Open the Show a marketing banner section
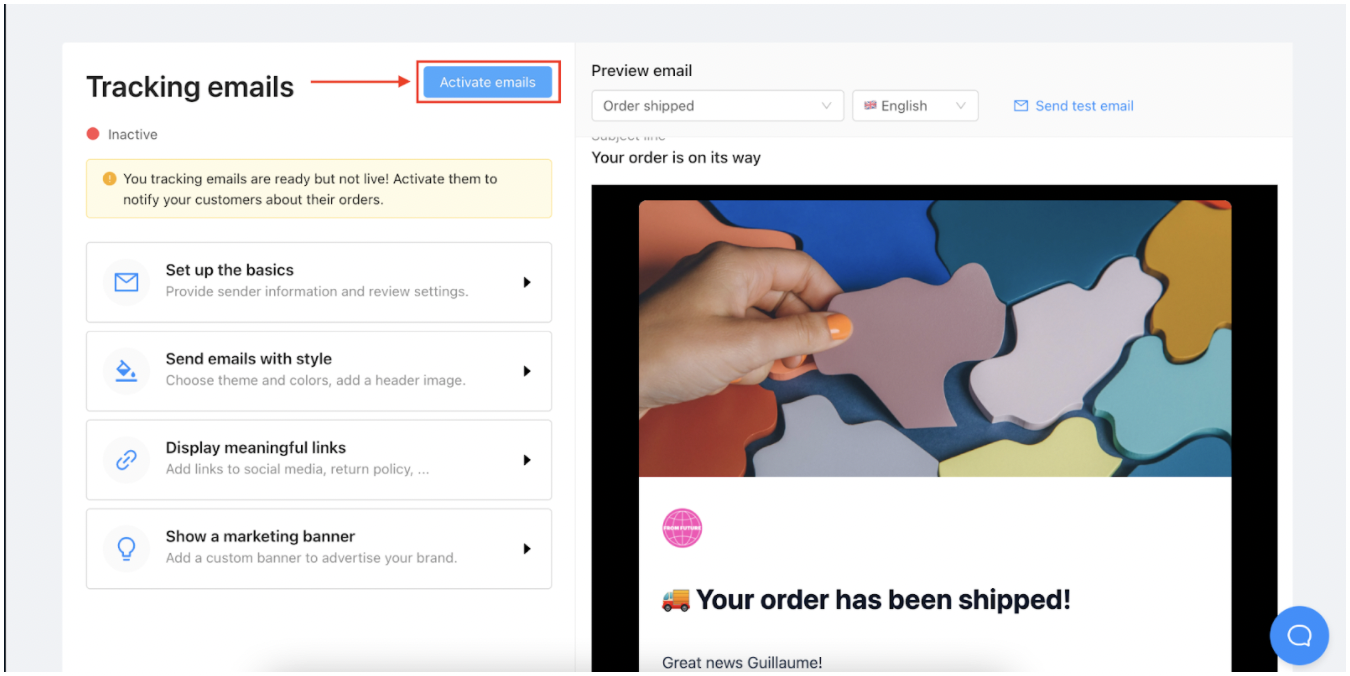This screenshot has height=676, width=1350. click(x=319, y=549)
